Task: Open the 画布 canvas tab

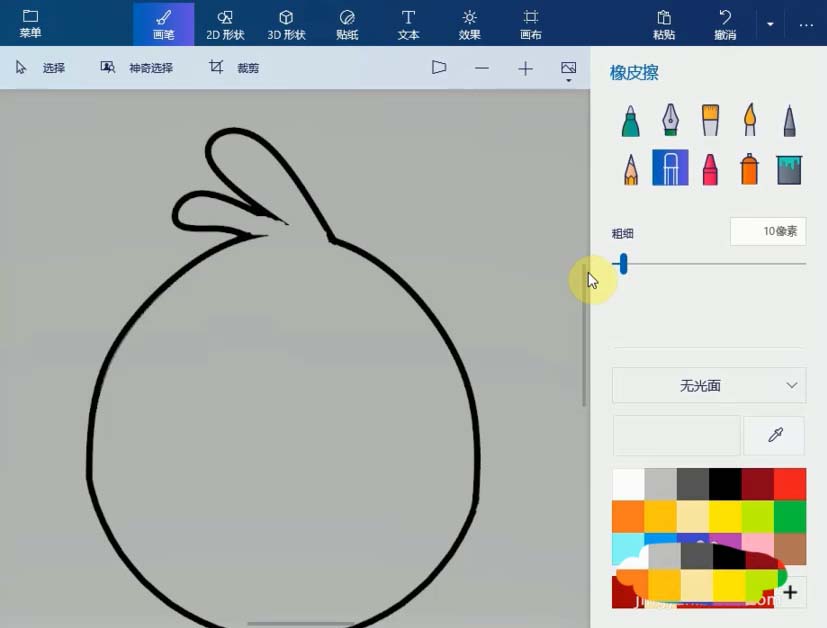Action: click(531, 24)
